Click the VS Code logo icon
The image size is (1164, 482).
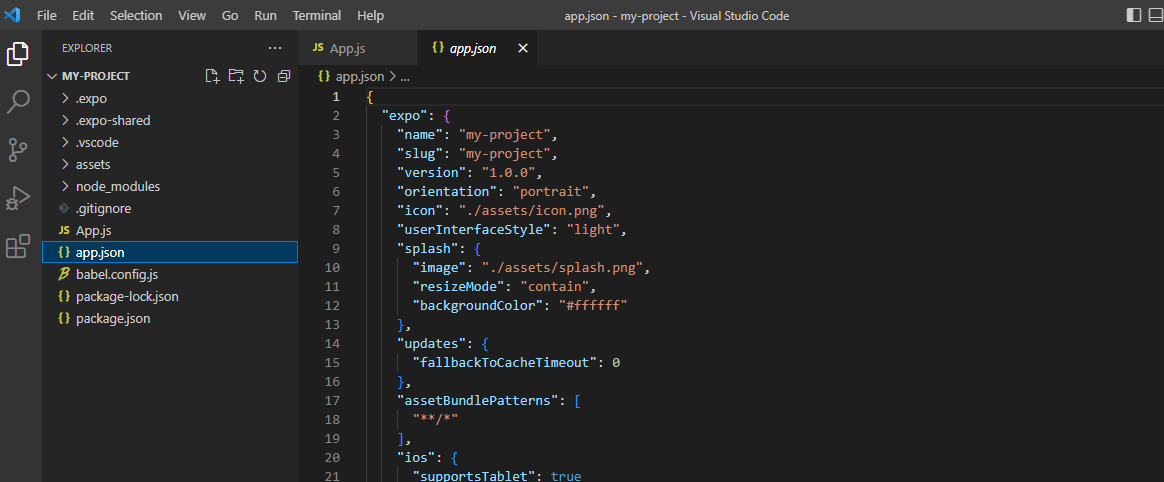(x=12, y=15)
